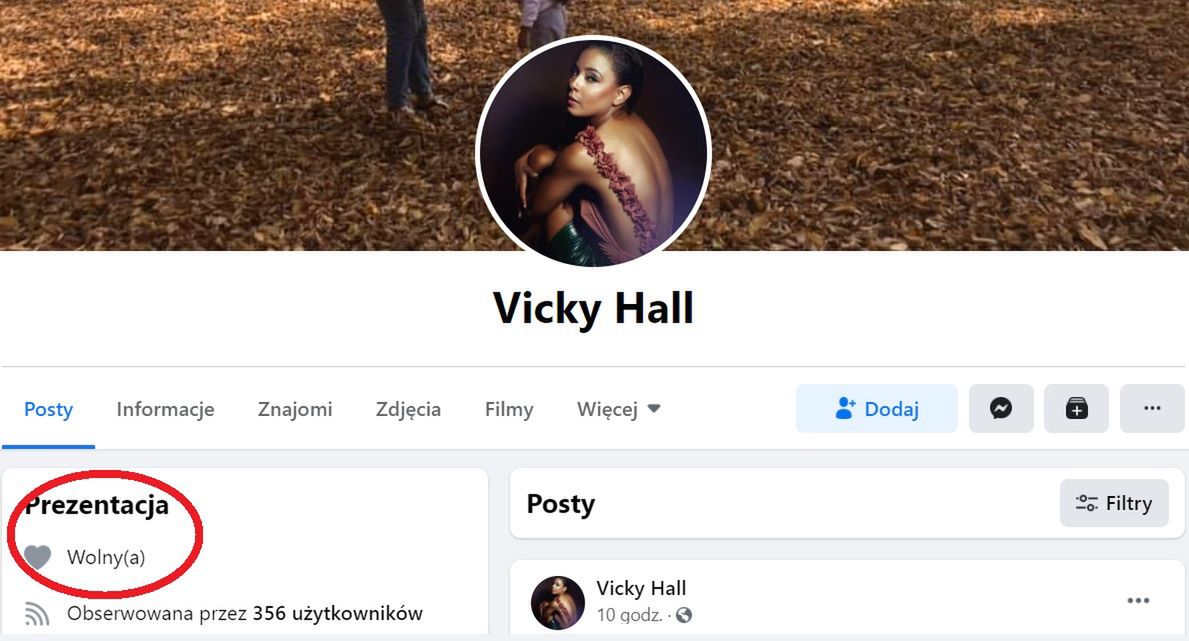Click the add-to-story archive icon button
The image size is (1189, 641).
pyautogui.click(x=1076, y=409)
